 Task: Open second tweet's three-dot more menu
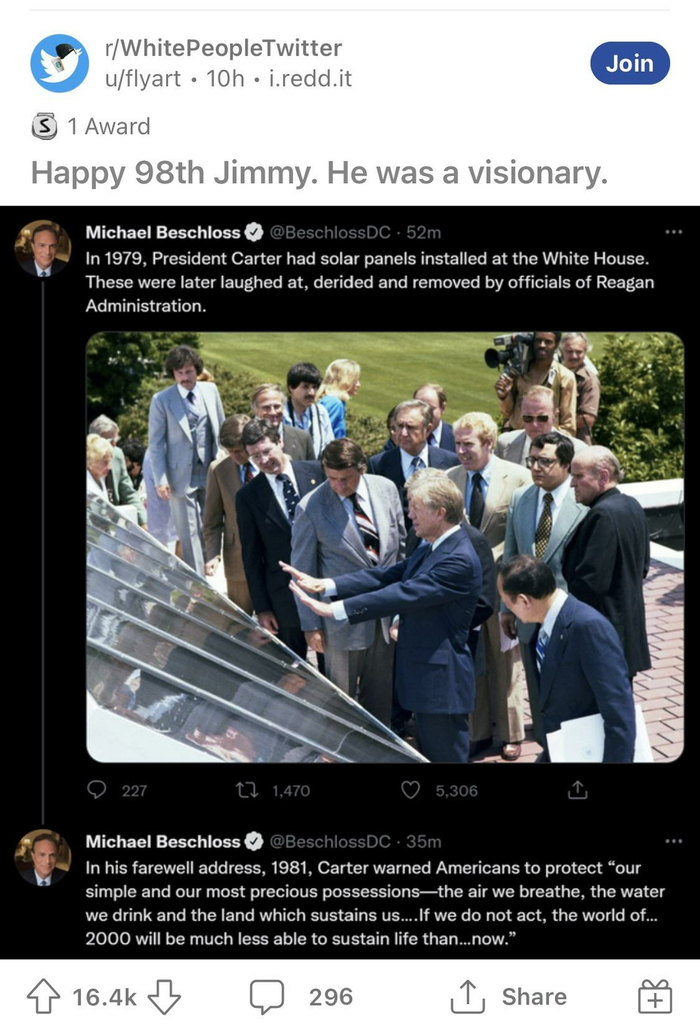tap(672, 841)
